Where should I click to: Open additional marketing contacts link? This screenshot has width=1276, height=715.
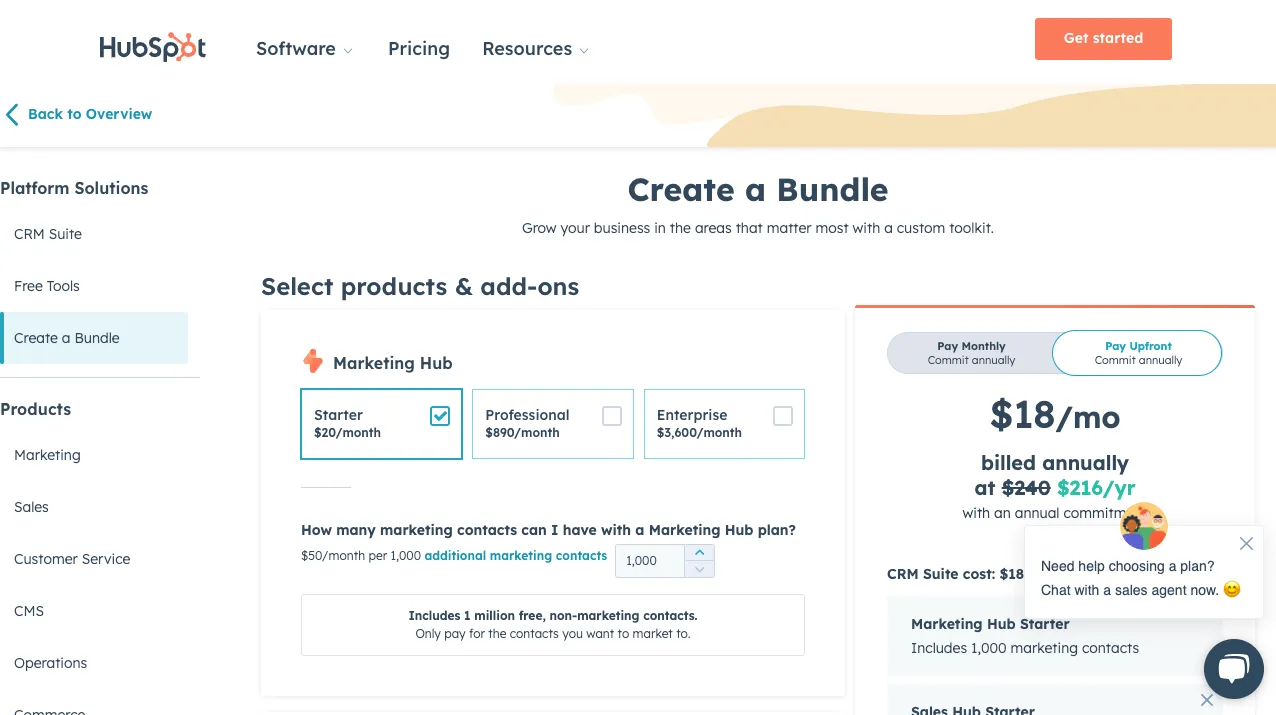click(516, 556)
